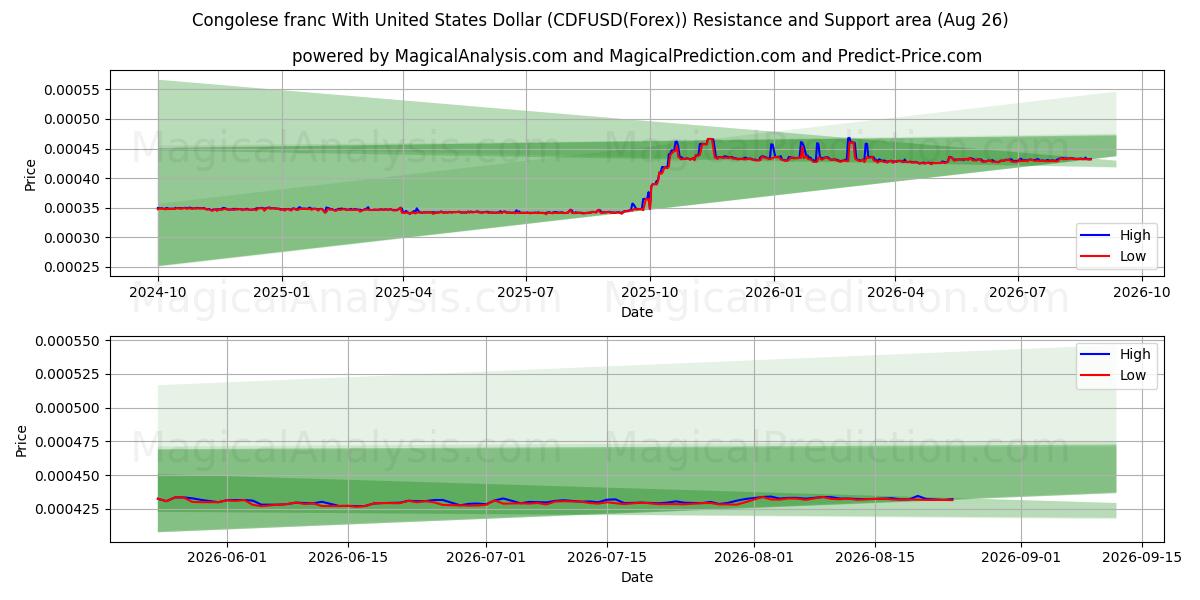
Task: Click the 0.000450 tick label on bottom chart
Action: 68,476
